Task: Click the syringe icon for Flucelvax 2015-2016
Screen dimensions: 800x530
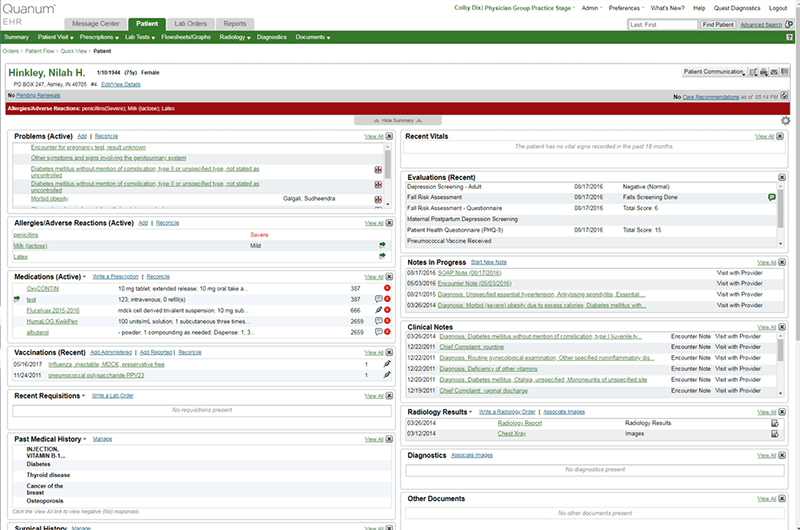Action: (379, 310)
